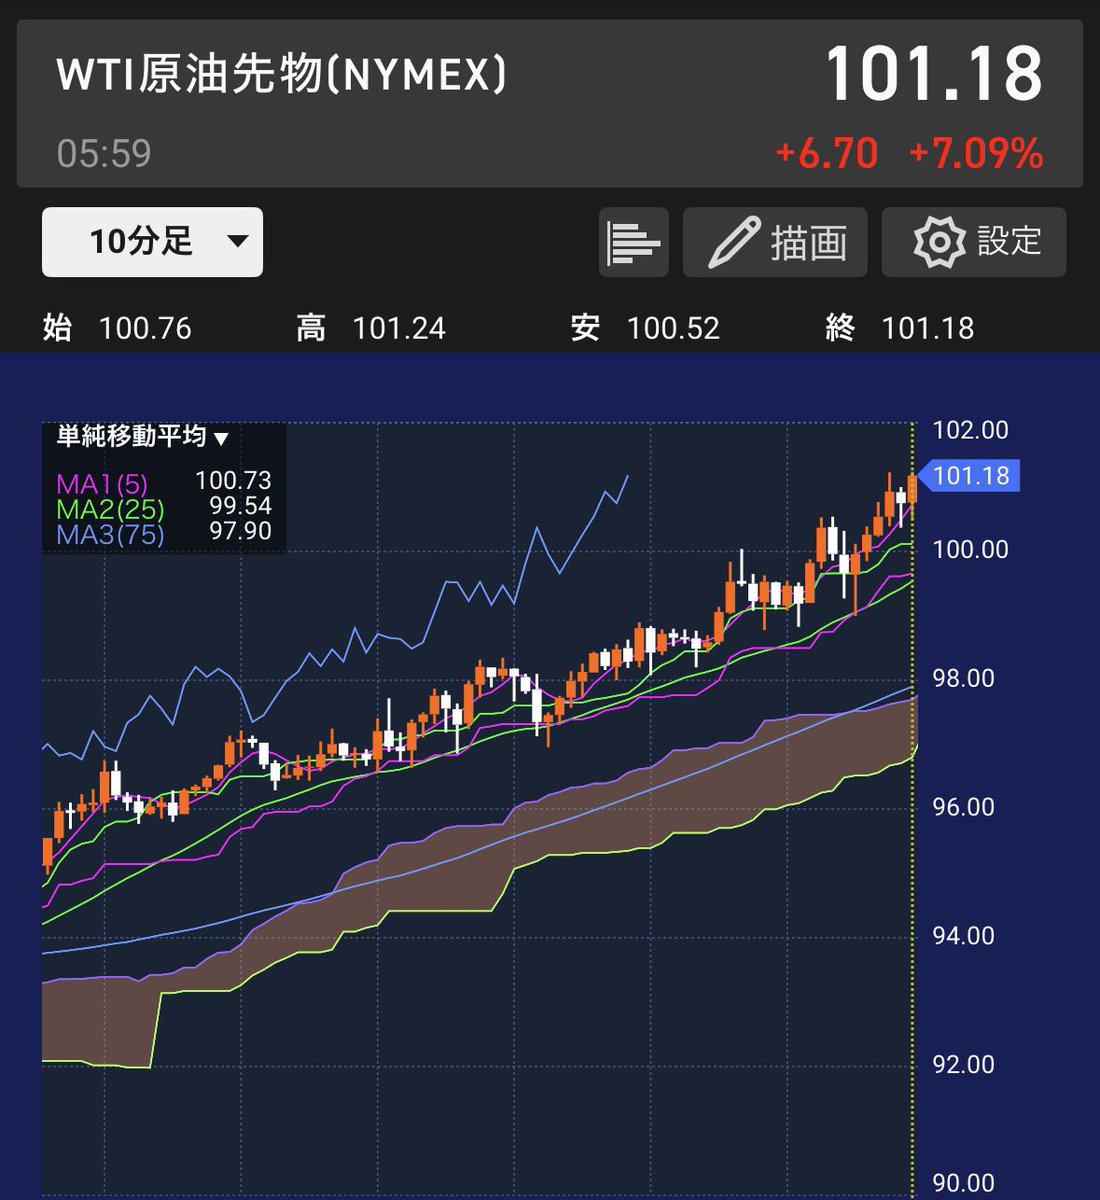Open the 描画 drawing tool
1100x1200 pixels.
[x=775, y=242]
